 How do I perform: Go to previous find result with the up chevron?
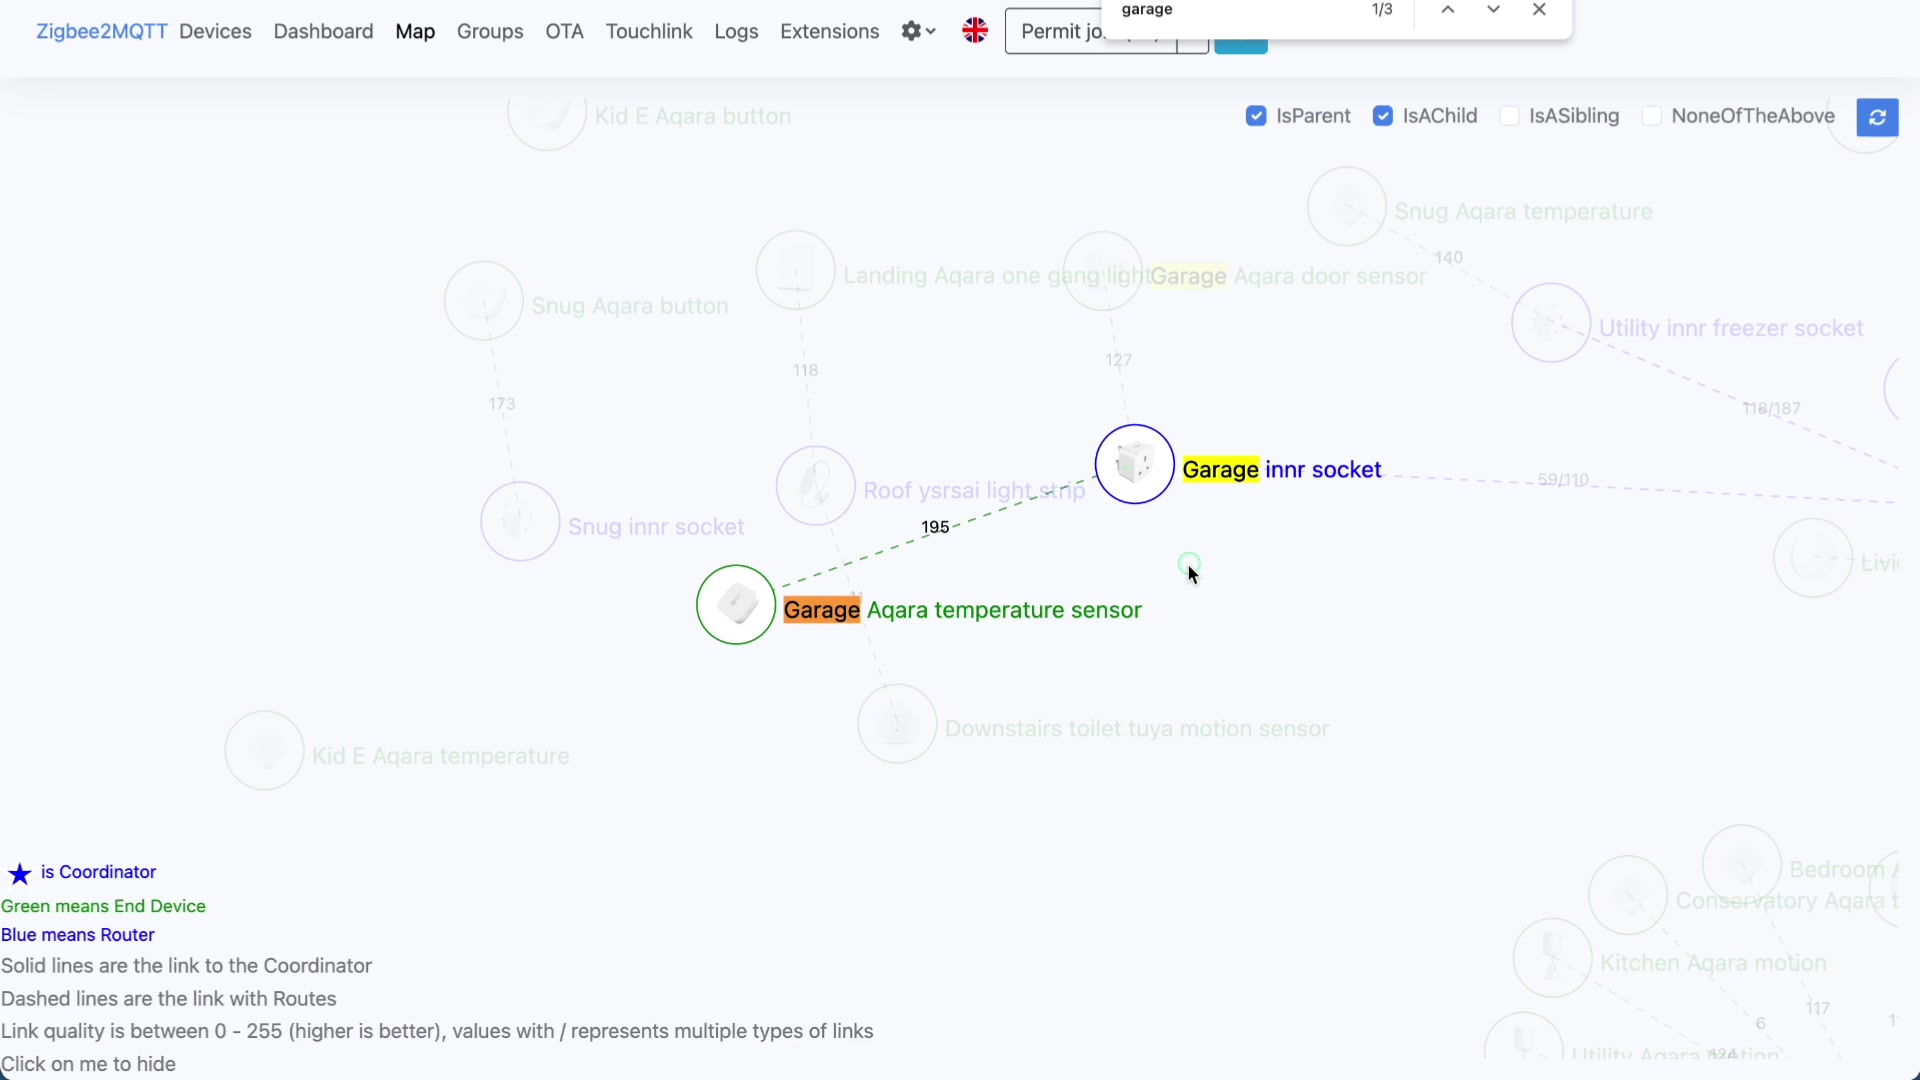pyautogui.click(x=1447, y=10)
